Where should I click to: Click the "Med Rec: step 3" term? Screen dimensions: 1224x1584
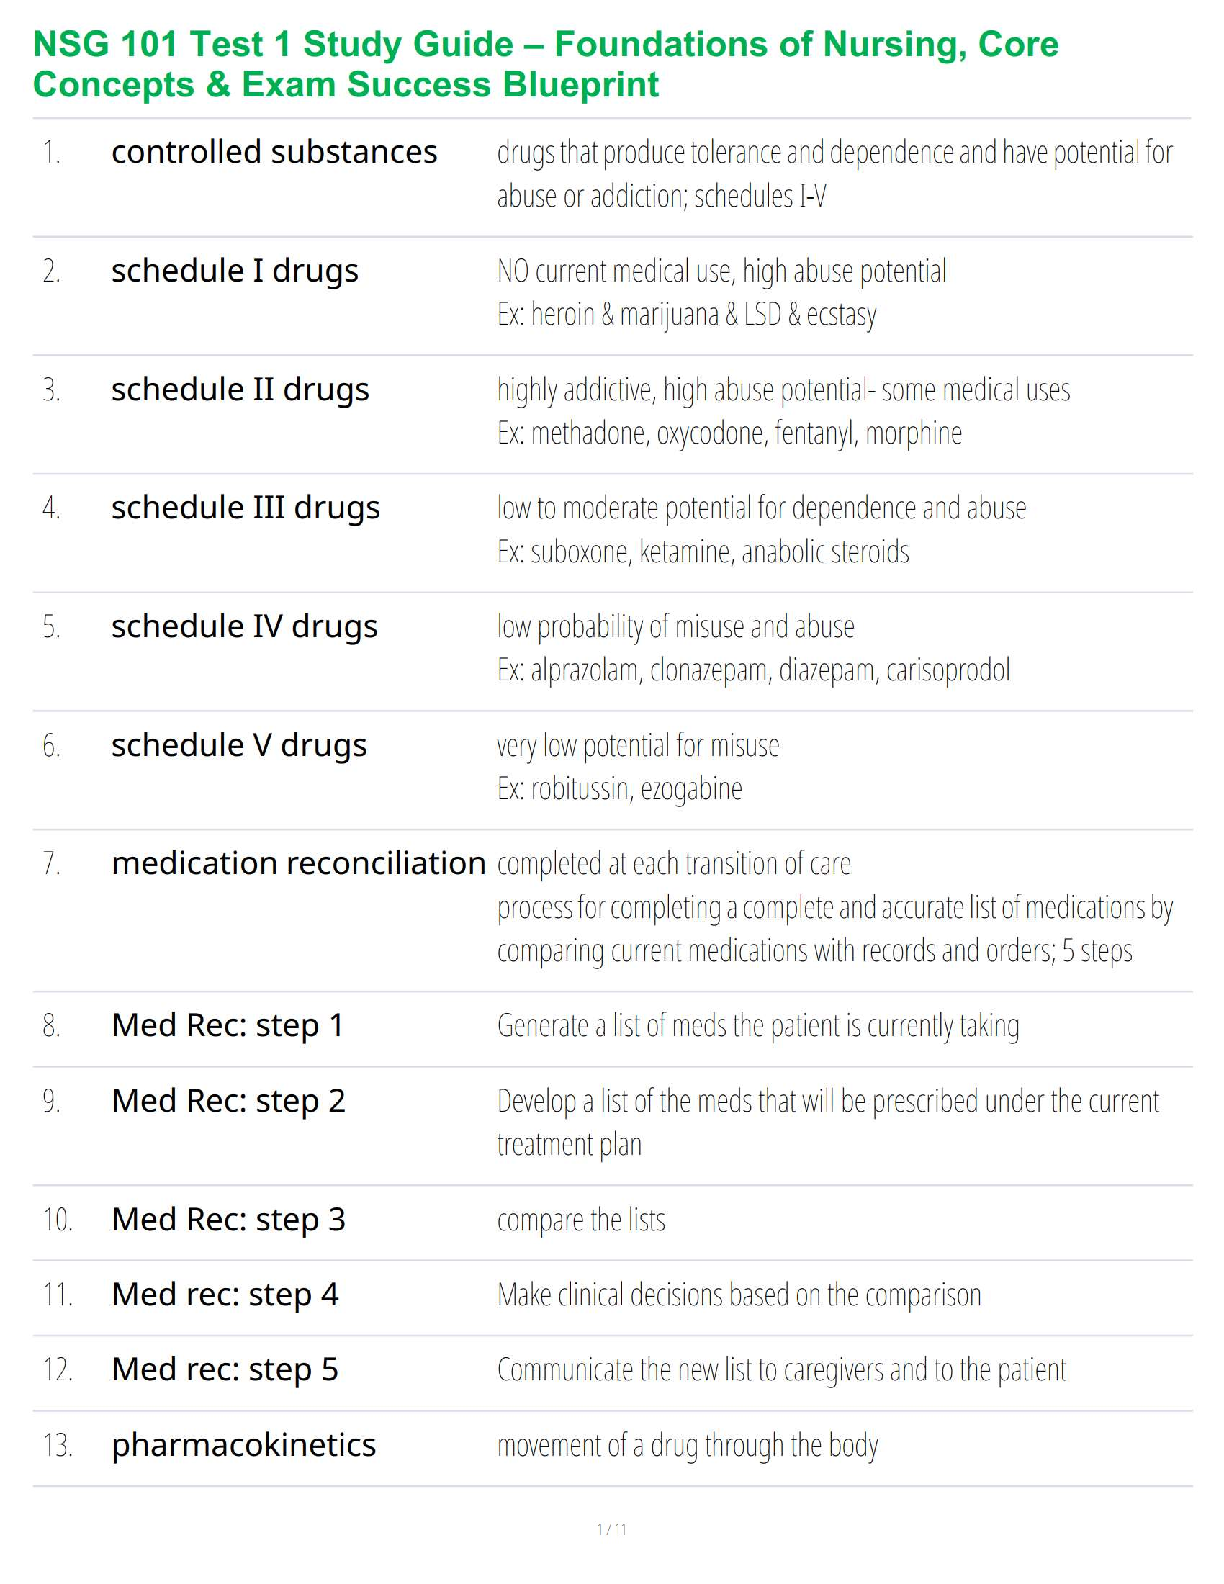pos(228,1219)
